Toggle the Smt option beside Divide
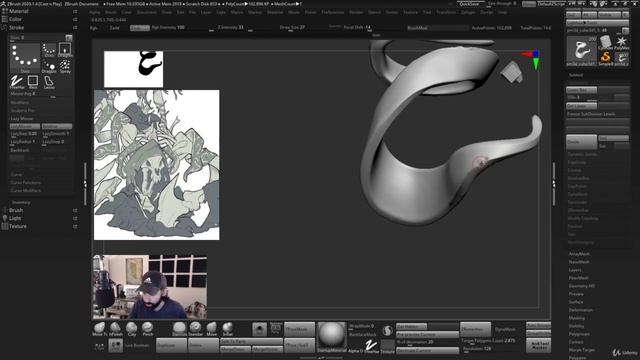The image size is (640, 360). point(613,138)
